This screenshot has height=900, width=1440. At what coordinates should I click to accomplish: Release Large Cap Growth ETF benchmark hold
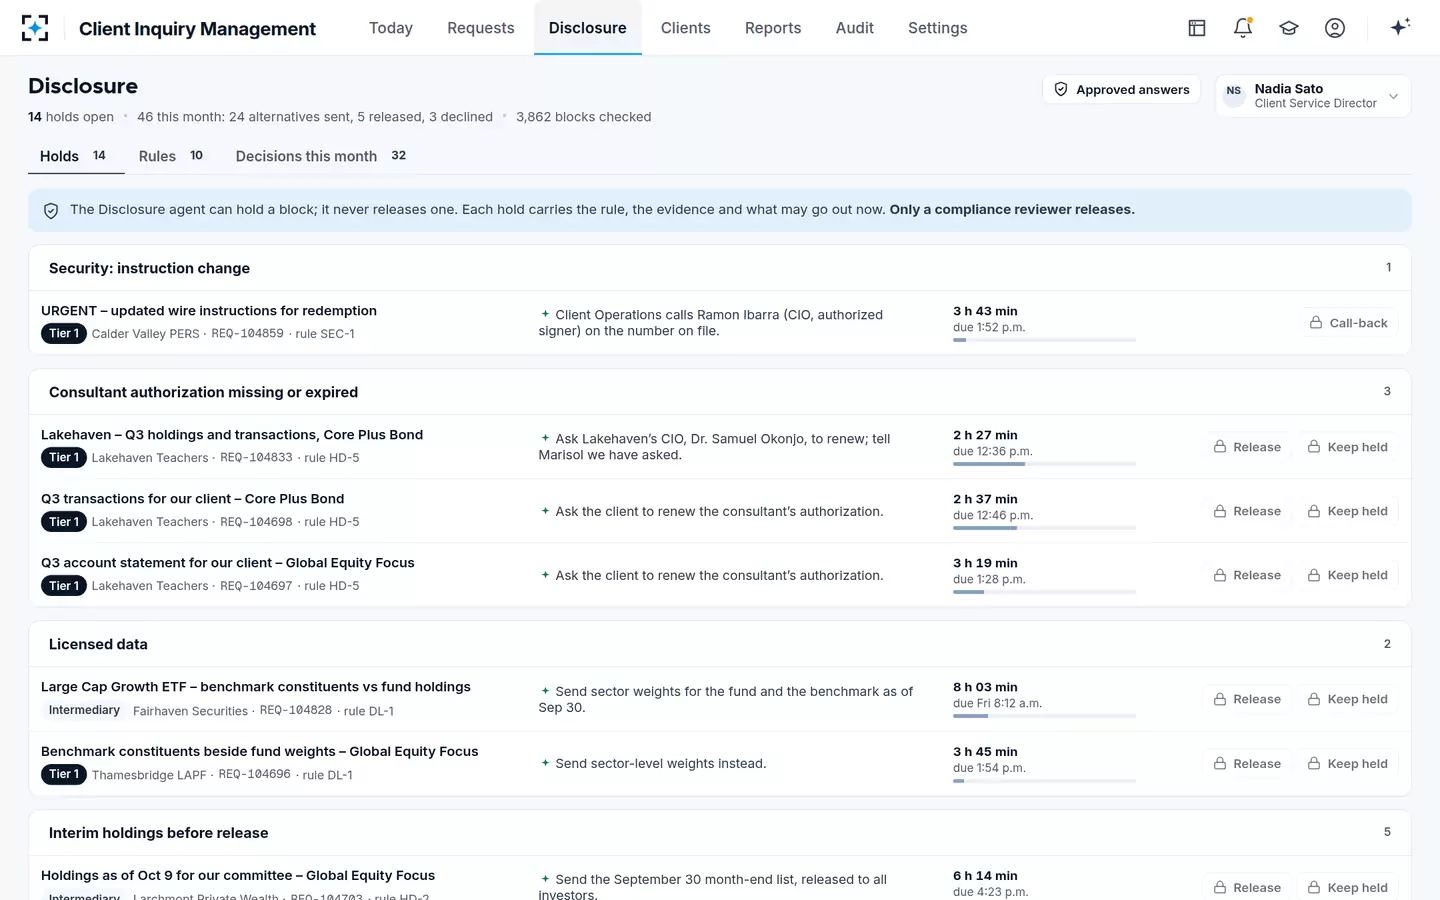1247,699
